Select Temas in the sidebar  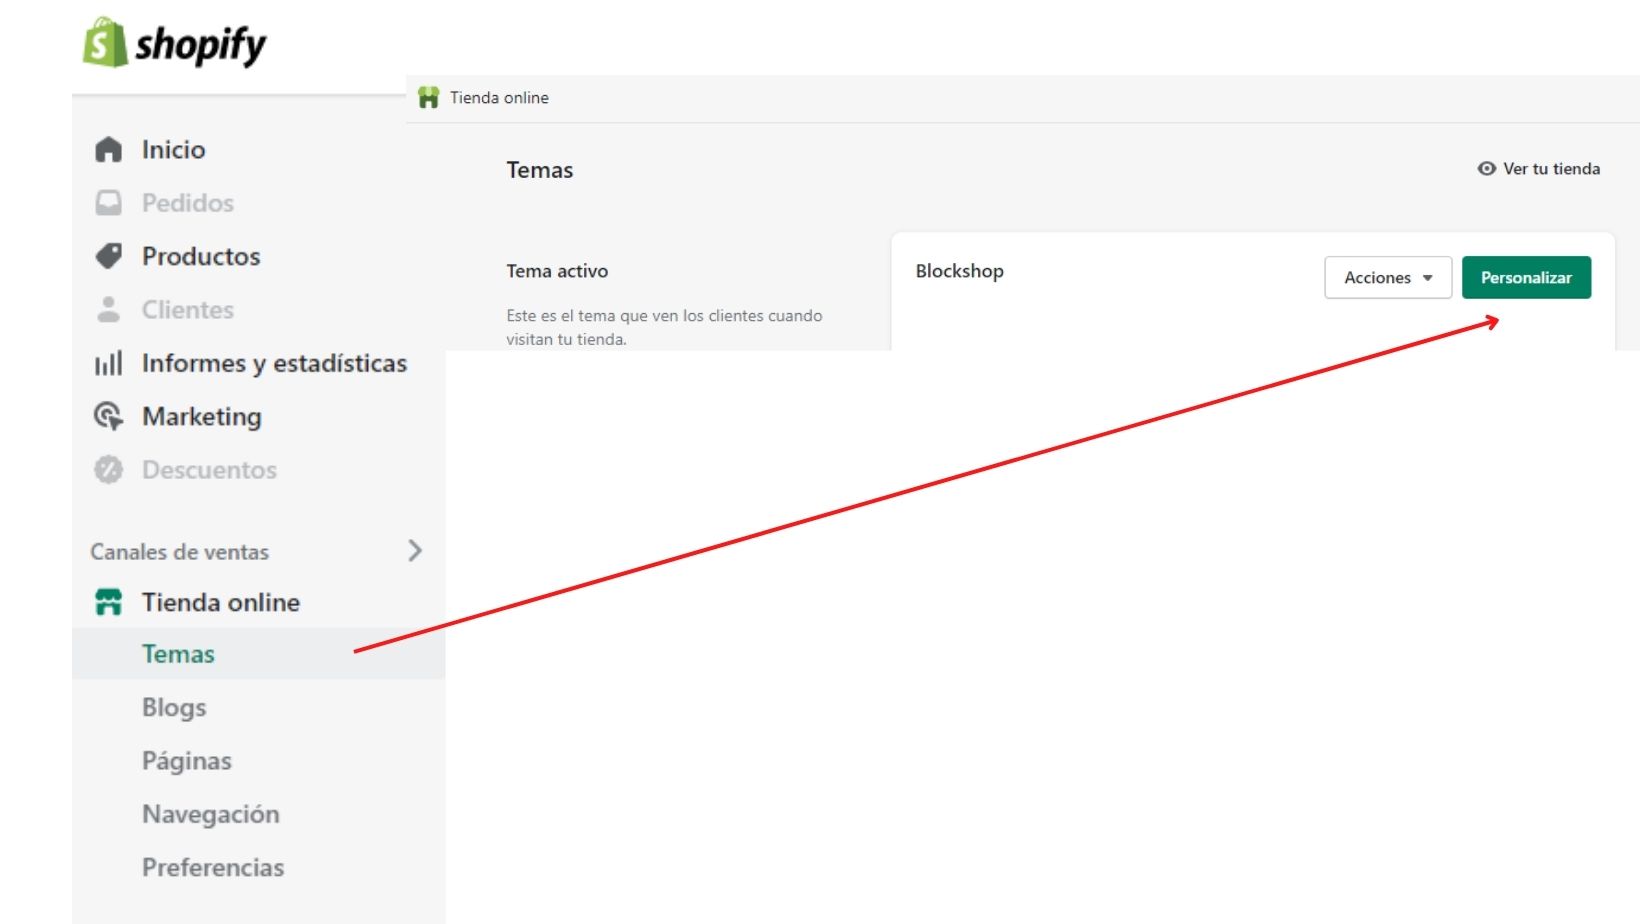[178, 654]
